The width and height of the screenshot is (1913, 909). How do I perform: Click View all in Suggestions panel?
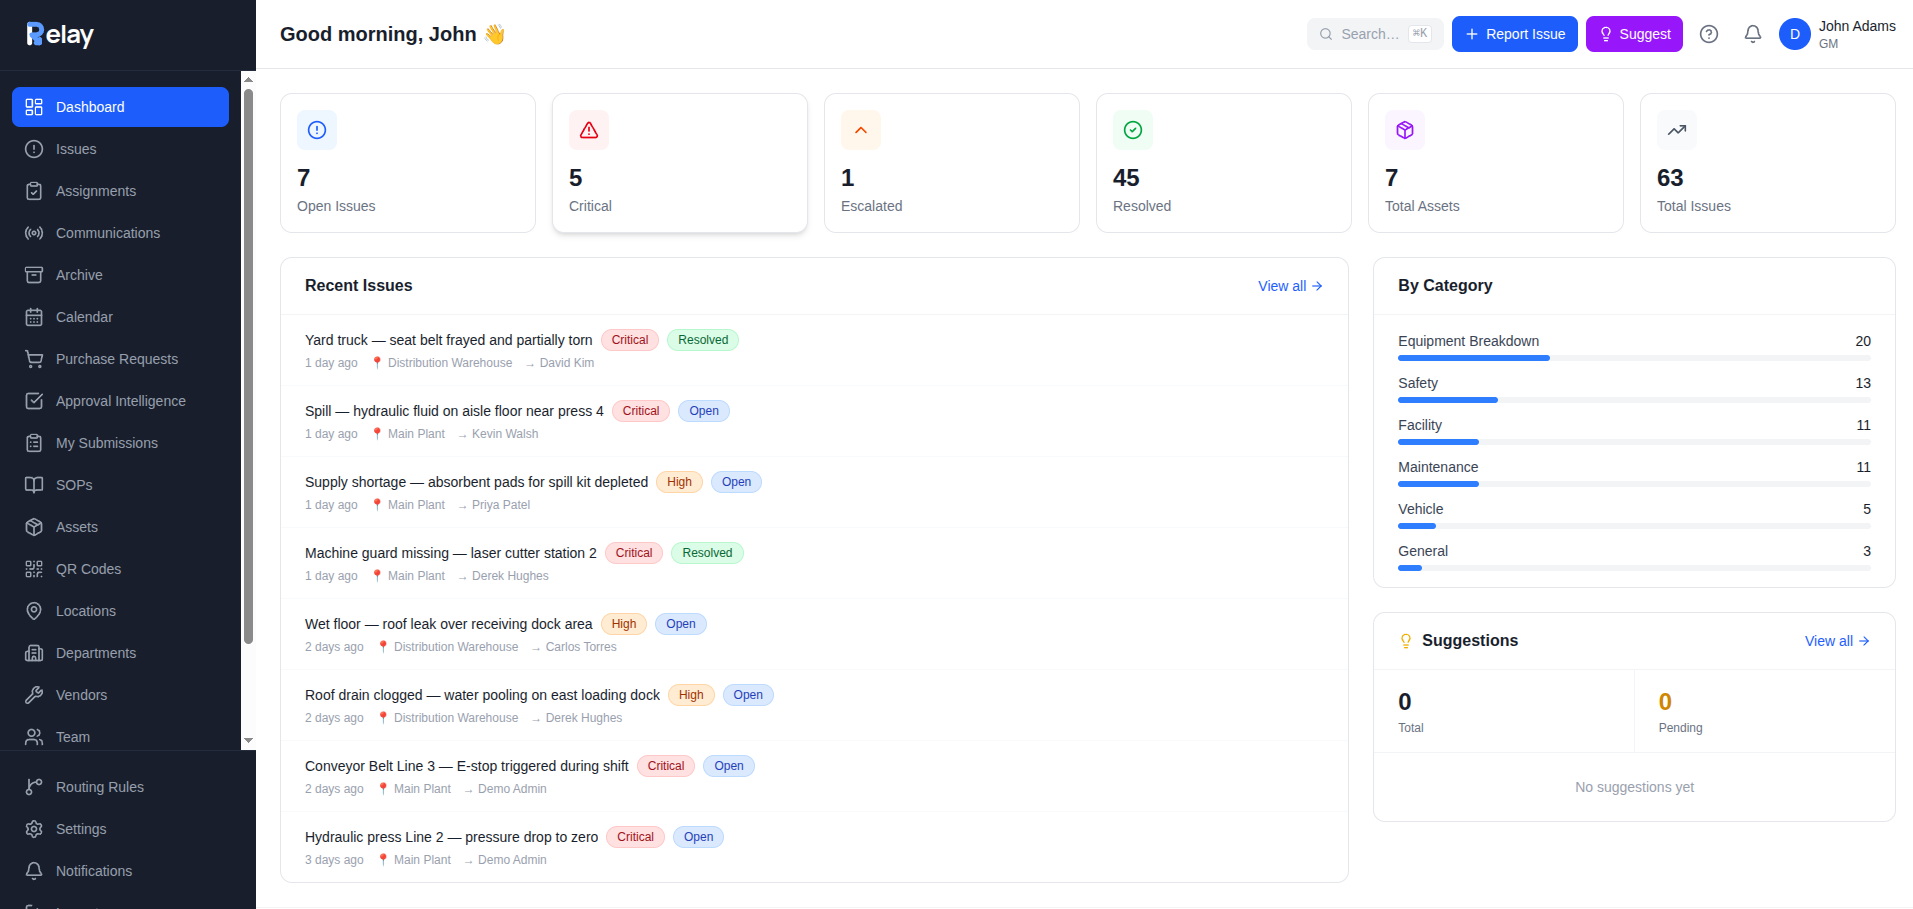tap(1837, 641)
